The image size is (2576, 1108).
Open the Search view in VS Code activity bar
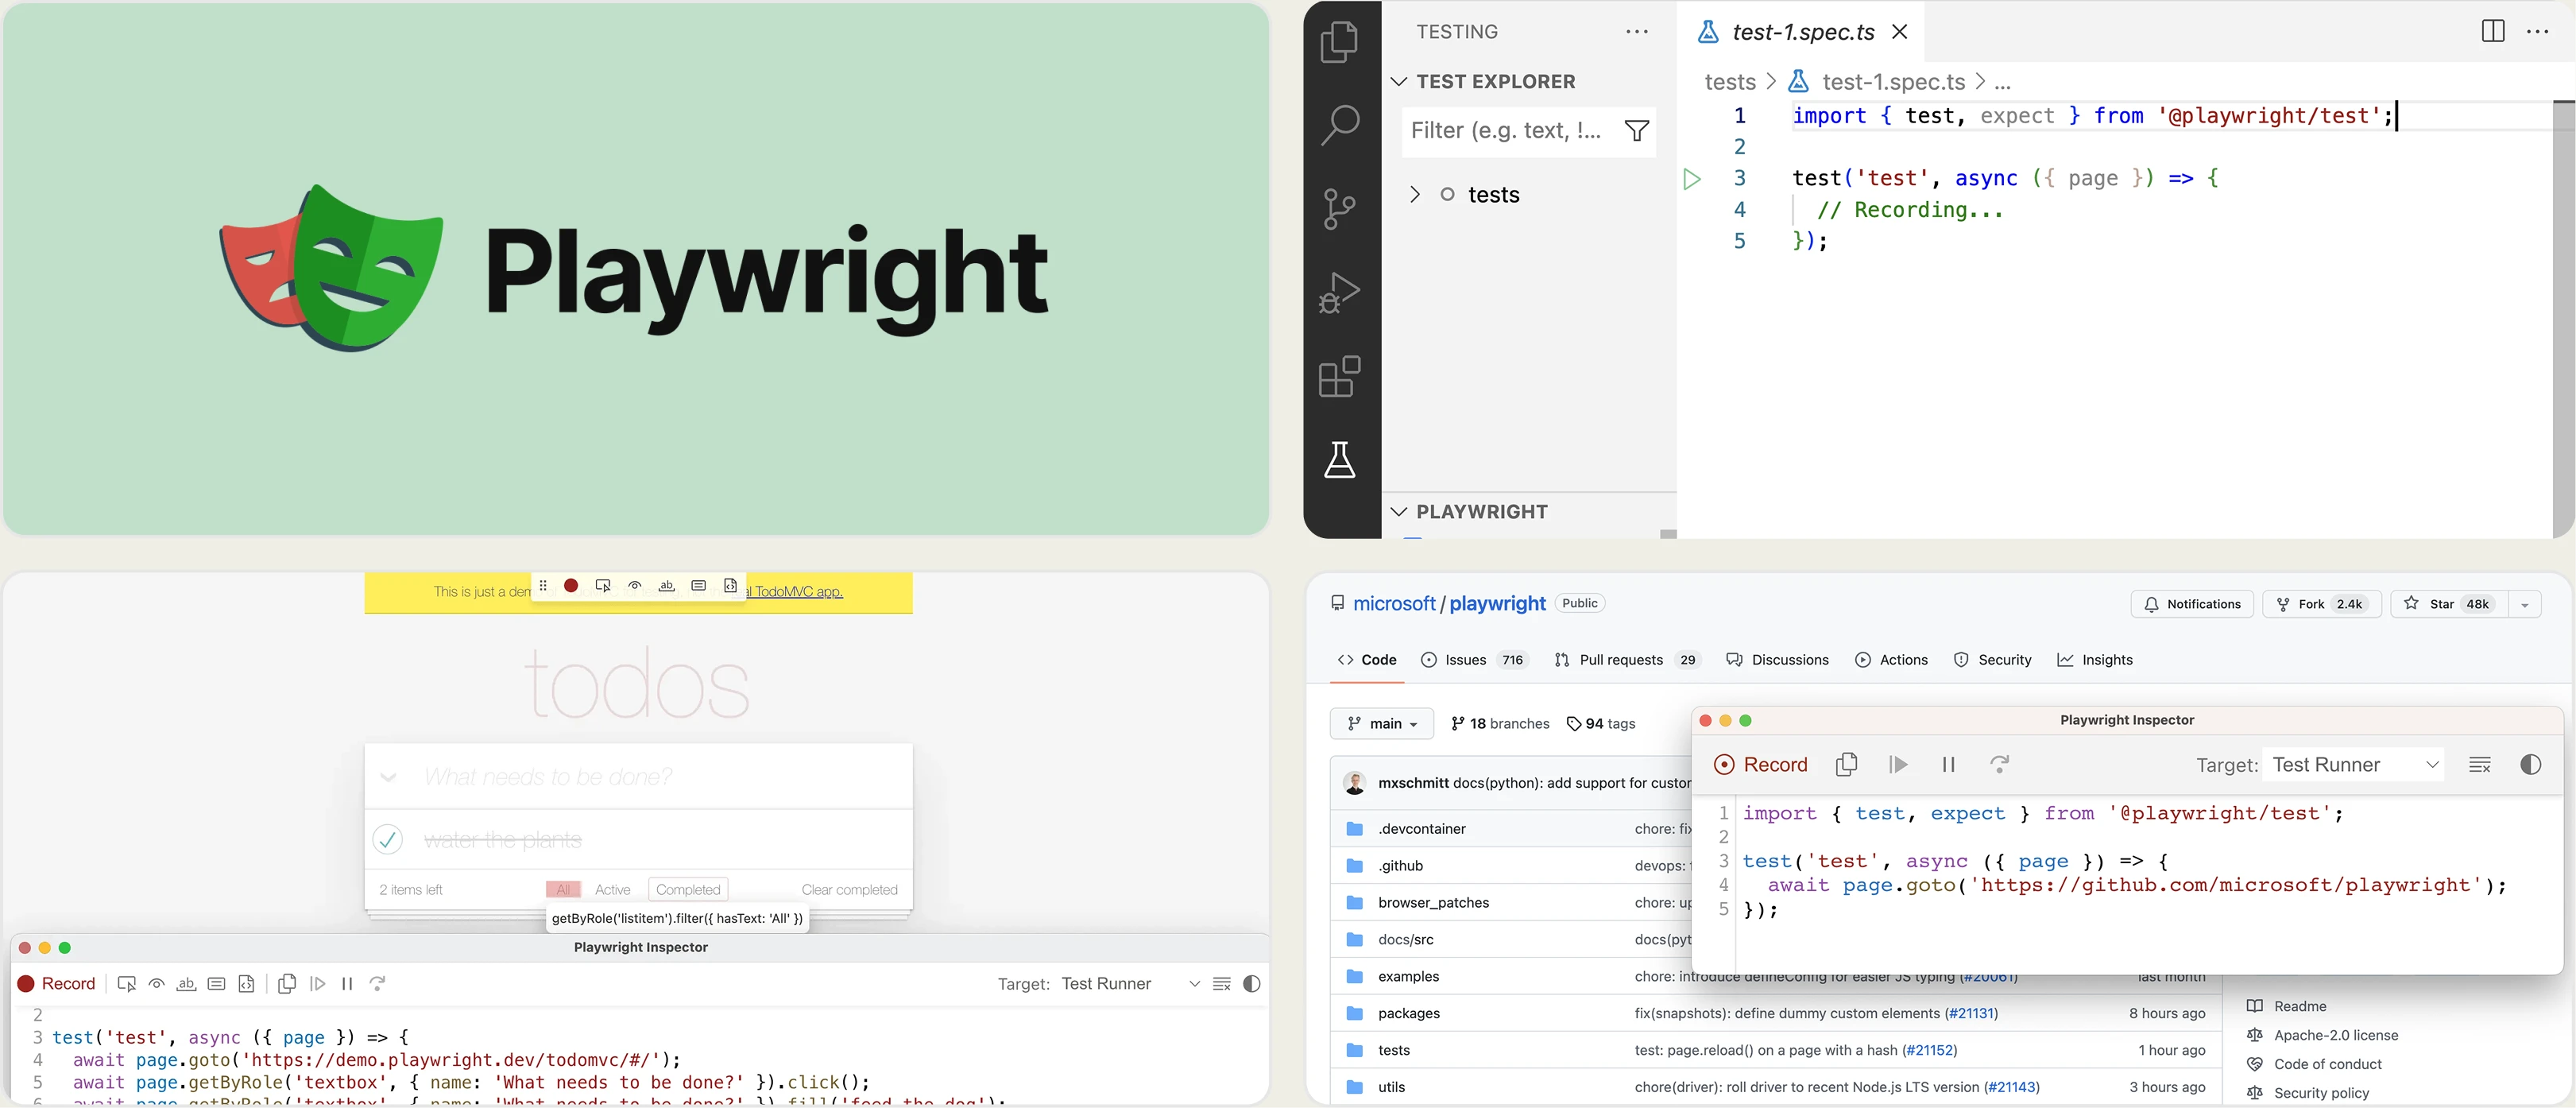pyautogui.click(x=1339, y=126)
